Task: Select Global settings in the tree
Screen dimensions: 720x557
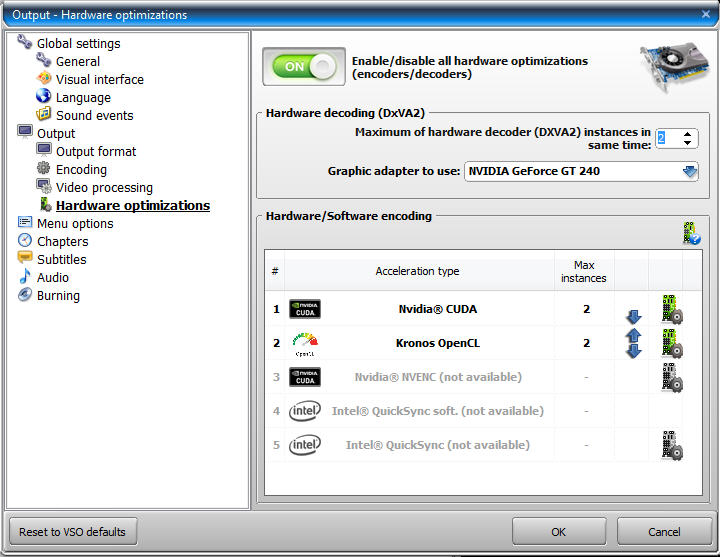Action: point(79,44)
